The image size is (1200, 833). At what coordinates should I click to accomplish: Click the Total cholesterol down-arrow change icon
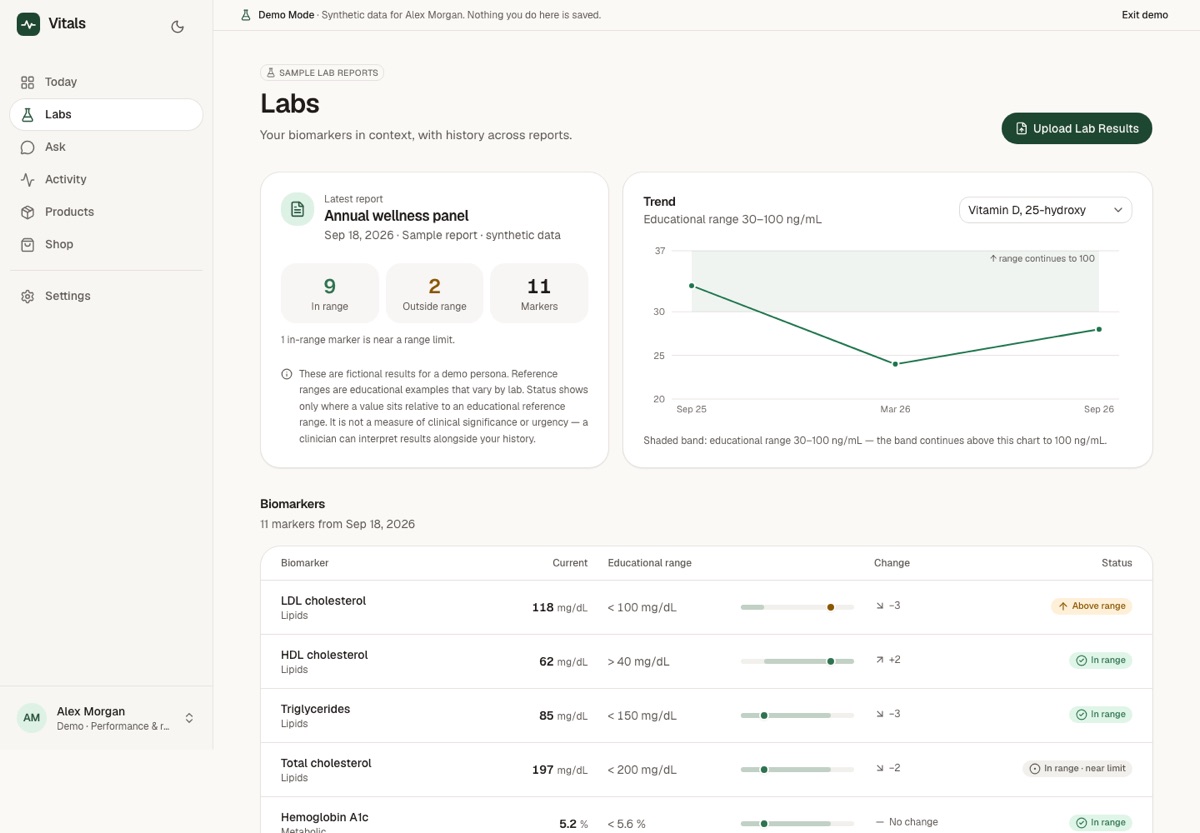tap(880, 768)
